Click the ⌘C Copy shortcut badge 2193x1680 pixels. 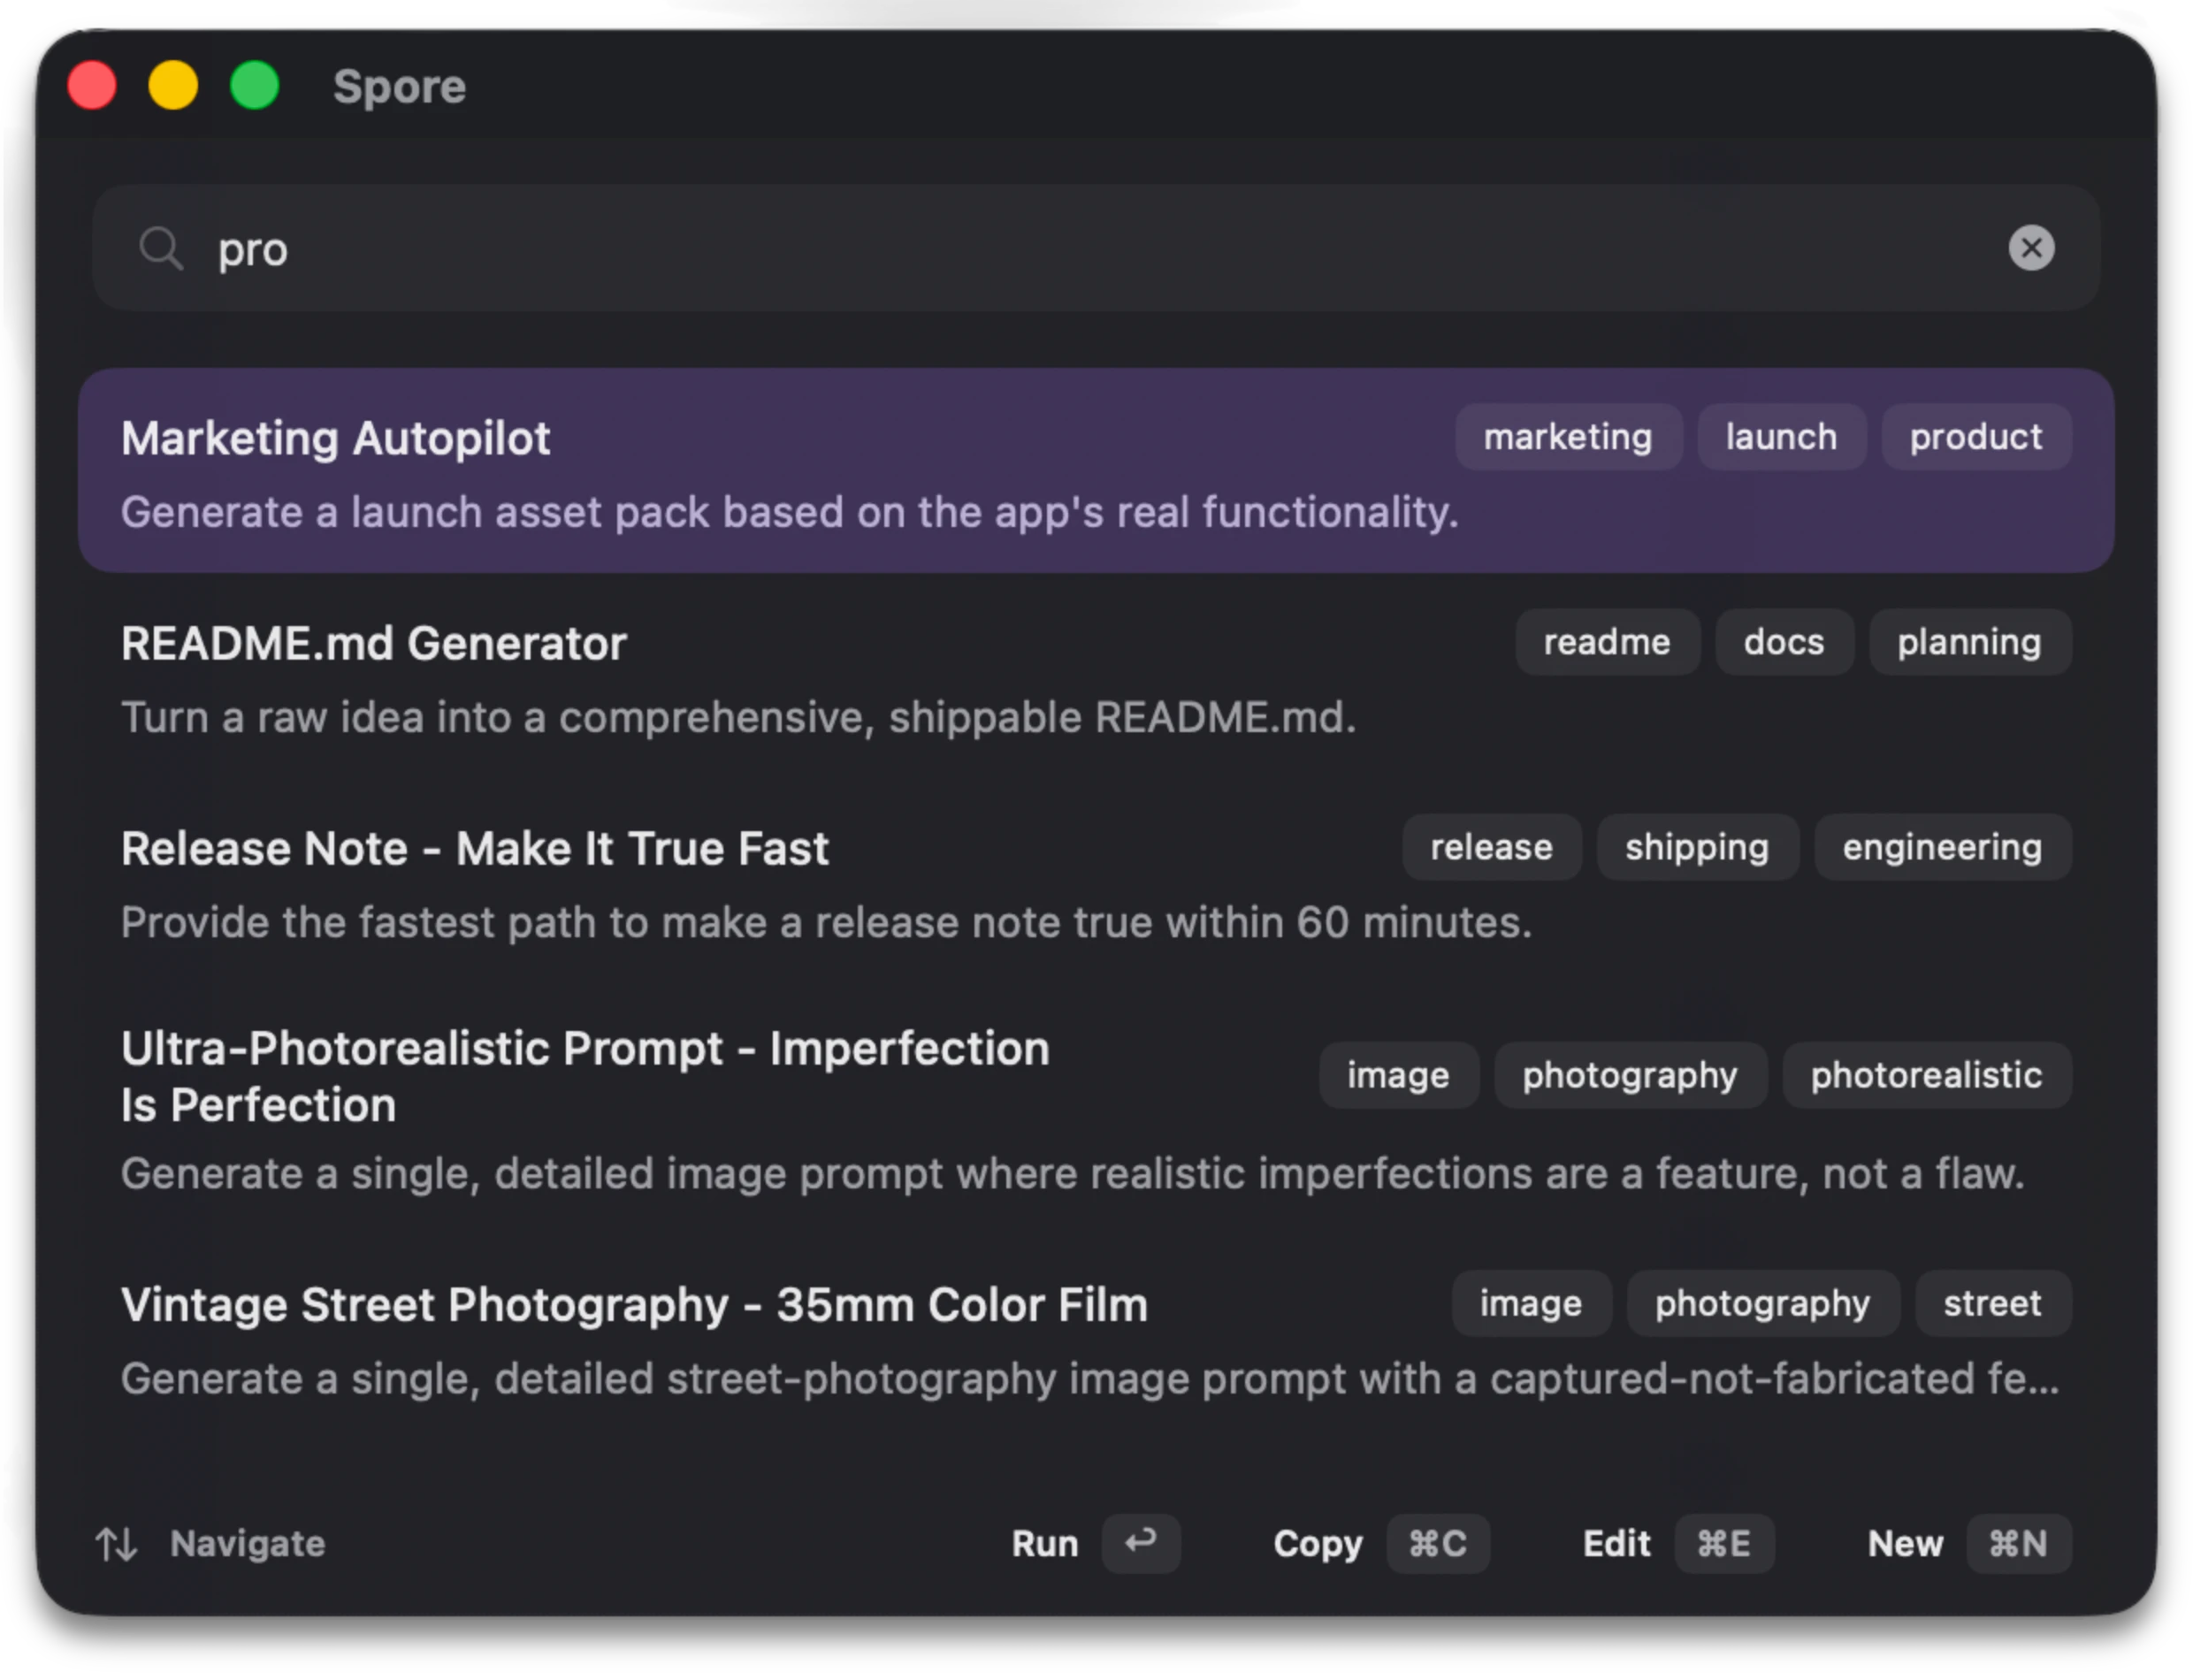(1437, 1544)
